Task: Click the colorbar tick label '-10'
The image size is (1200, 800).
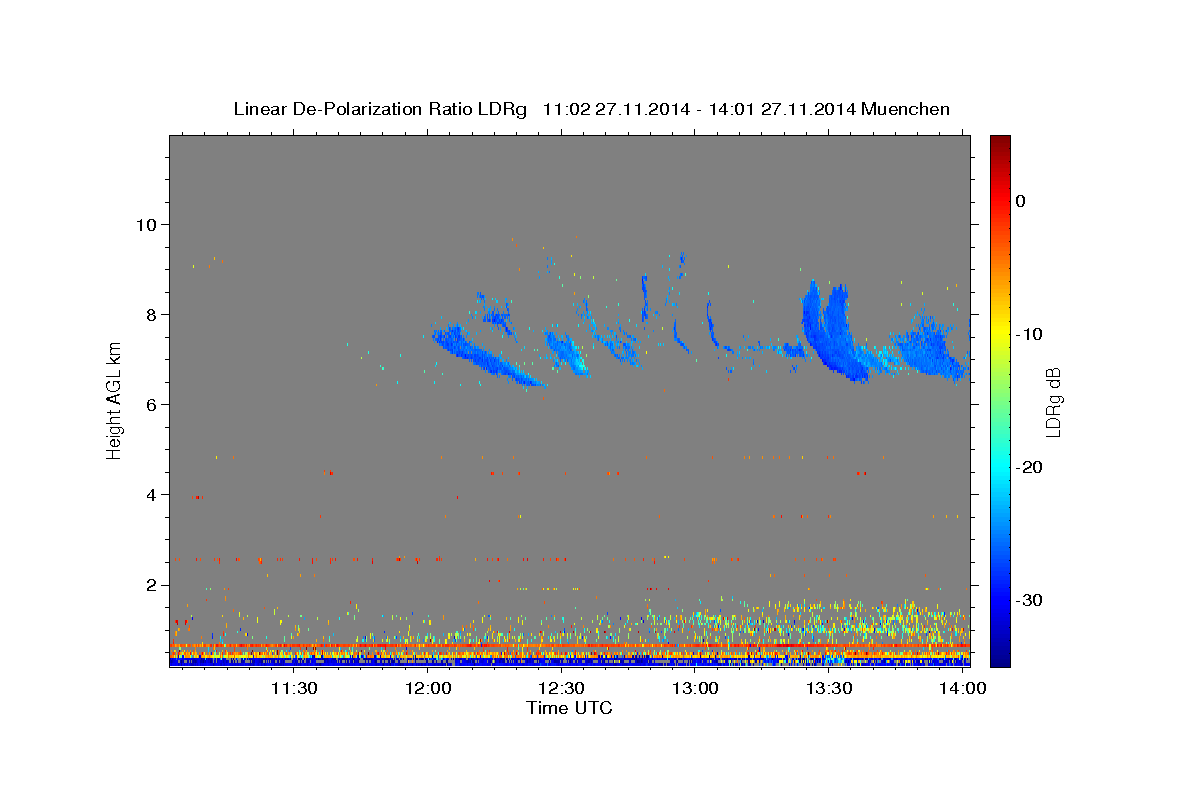Action: [x=1030, y=334]
